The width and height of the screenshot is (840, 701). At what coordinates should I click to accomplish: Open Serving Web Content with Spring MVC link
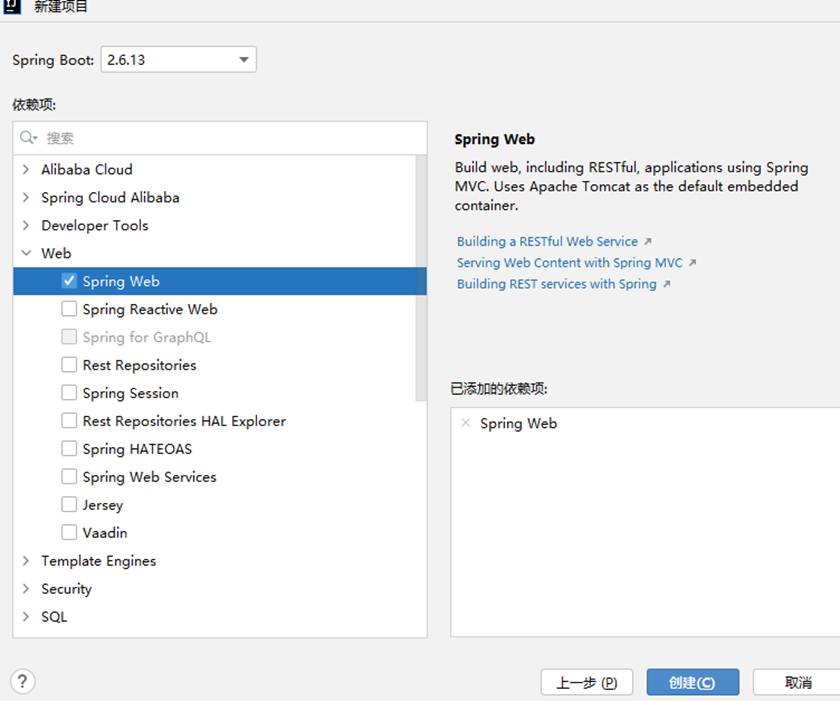coord(569,262)
